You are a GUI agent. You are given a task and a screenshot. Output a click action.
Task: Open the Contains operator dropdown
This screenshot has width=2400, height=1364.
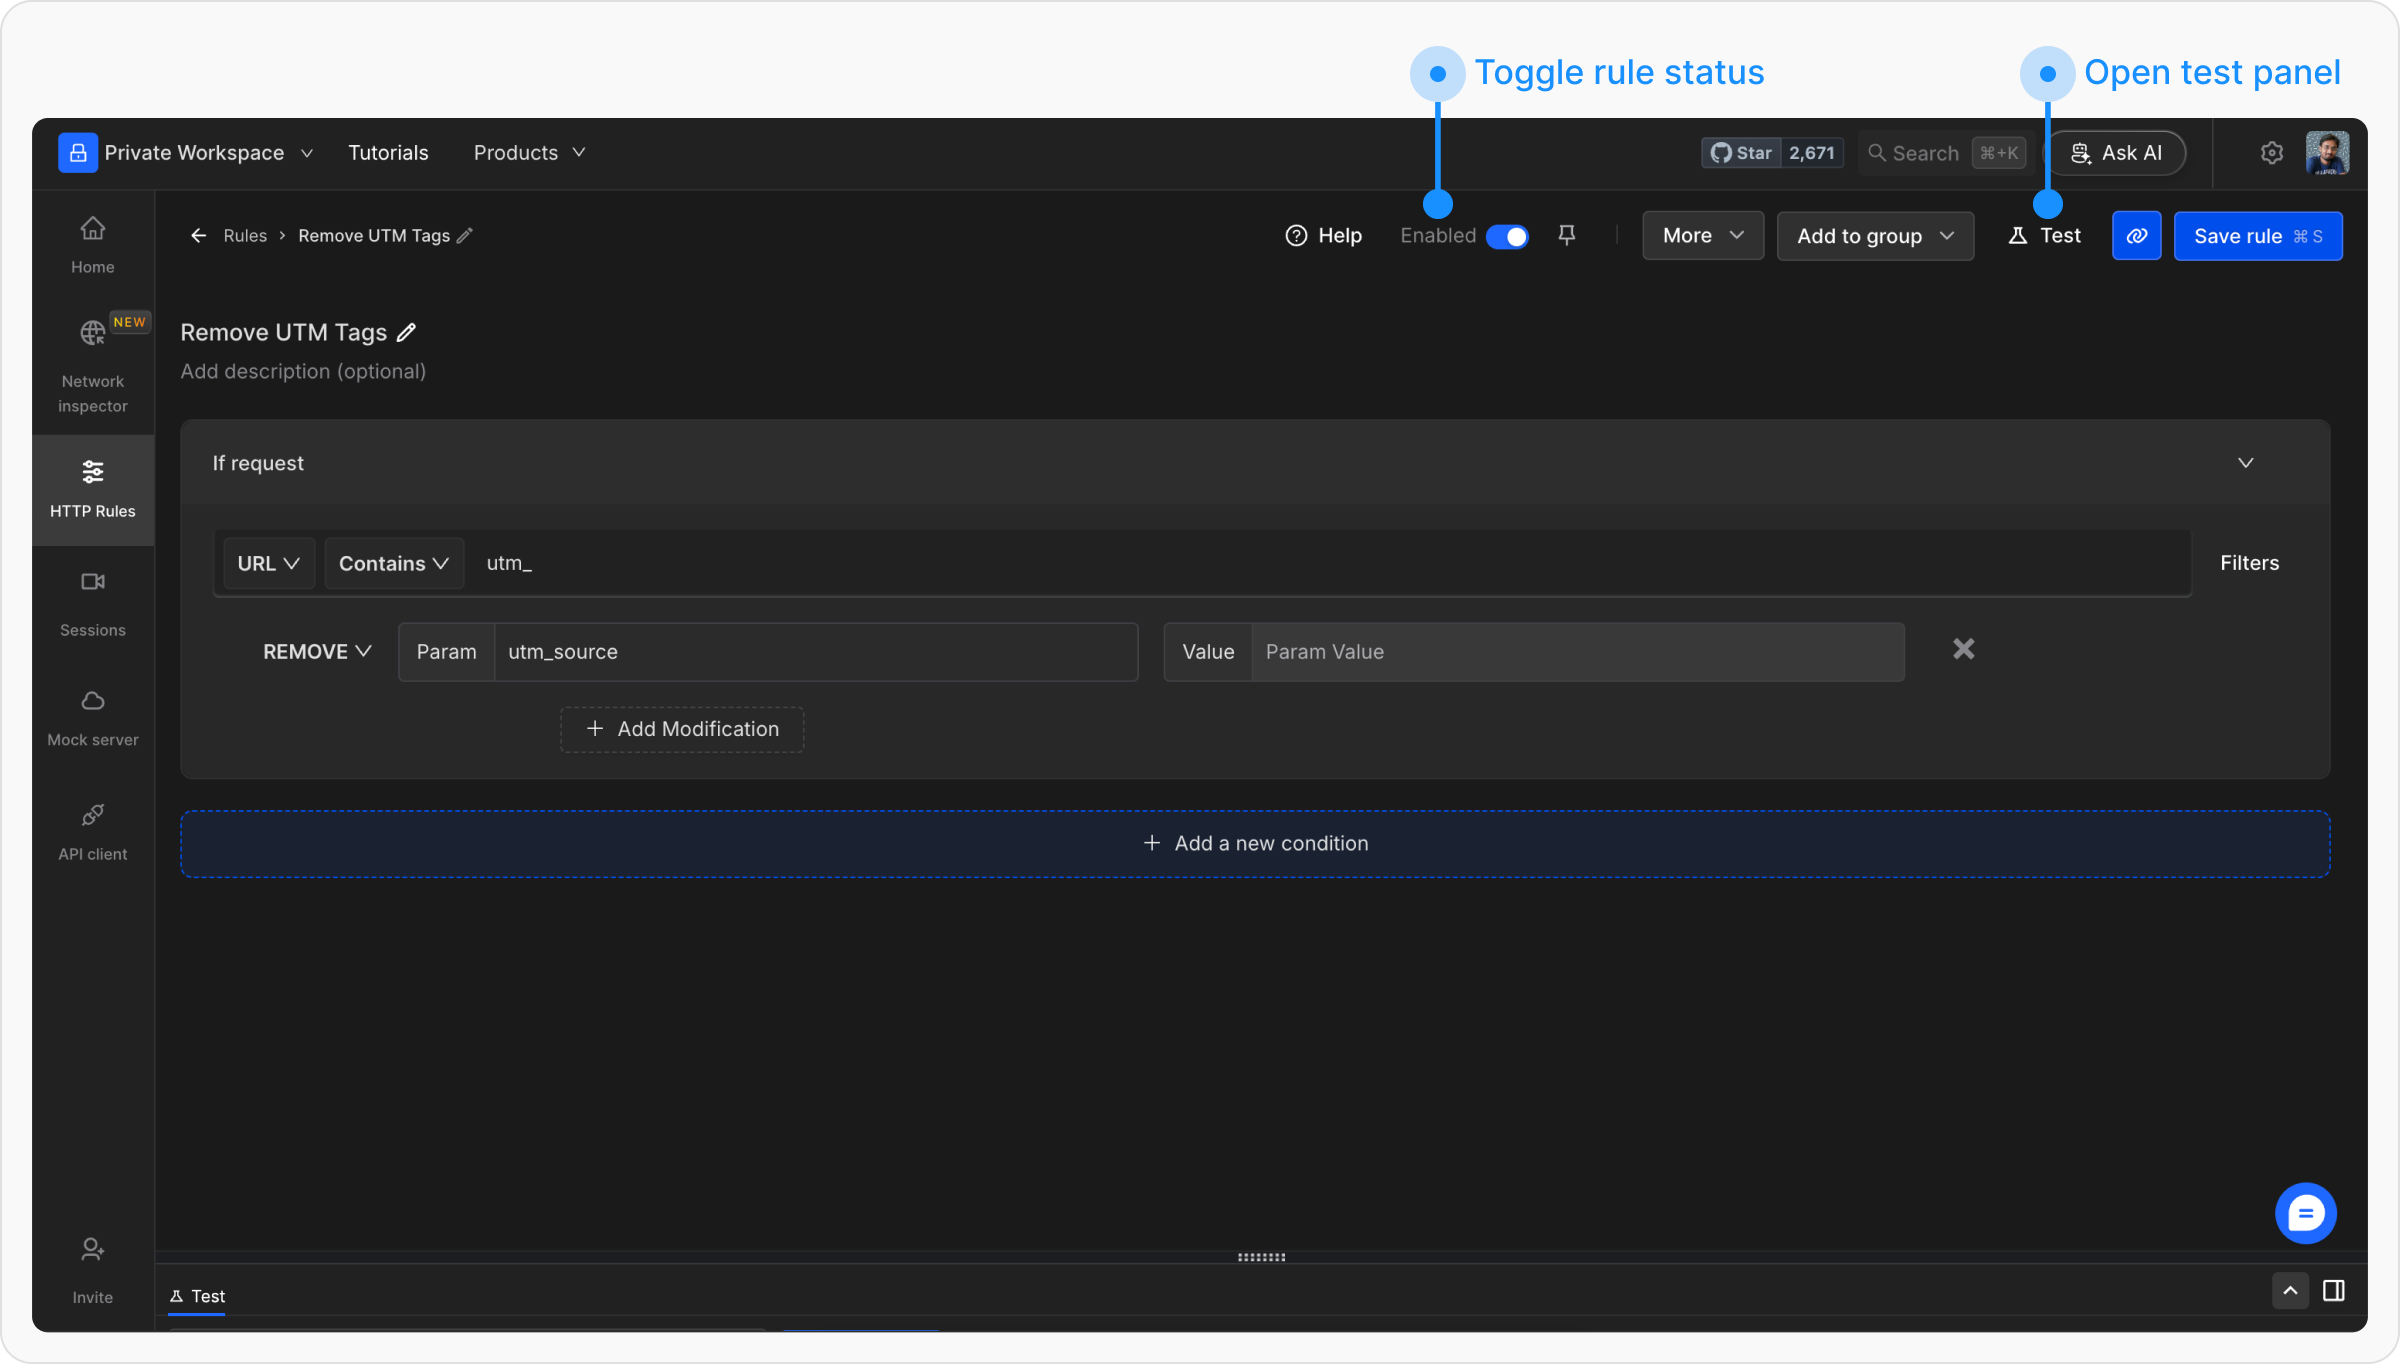[393, 563]
